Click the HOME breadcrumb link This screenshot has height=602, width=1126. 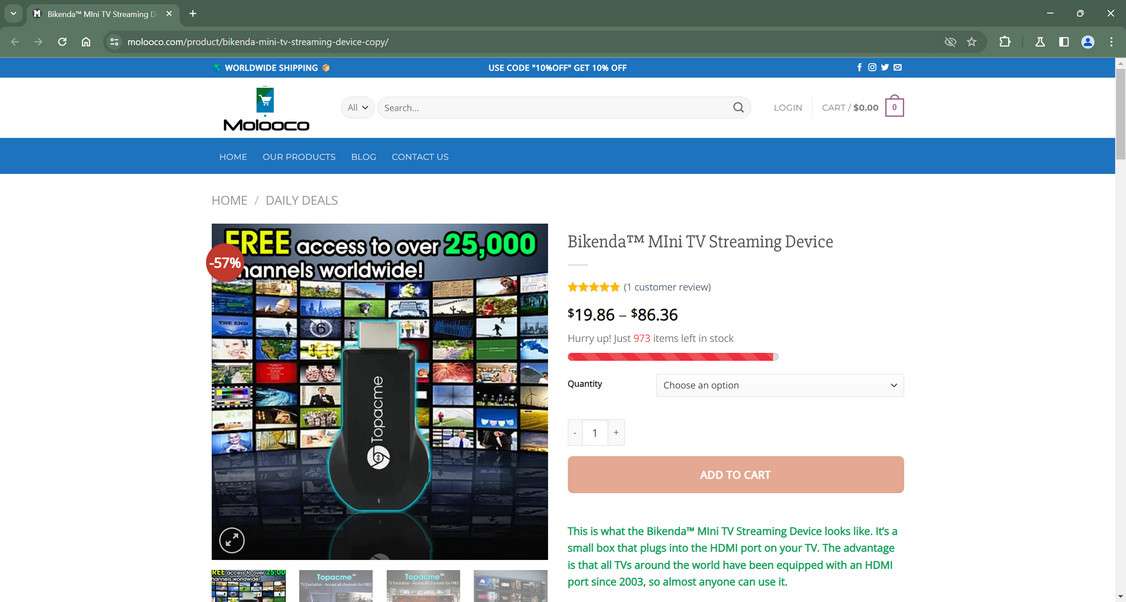229,200
